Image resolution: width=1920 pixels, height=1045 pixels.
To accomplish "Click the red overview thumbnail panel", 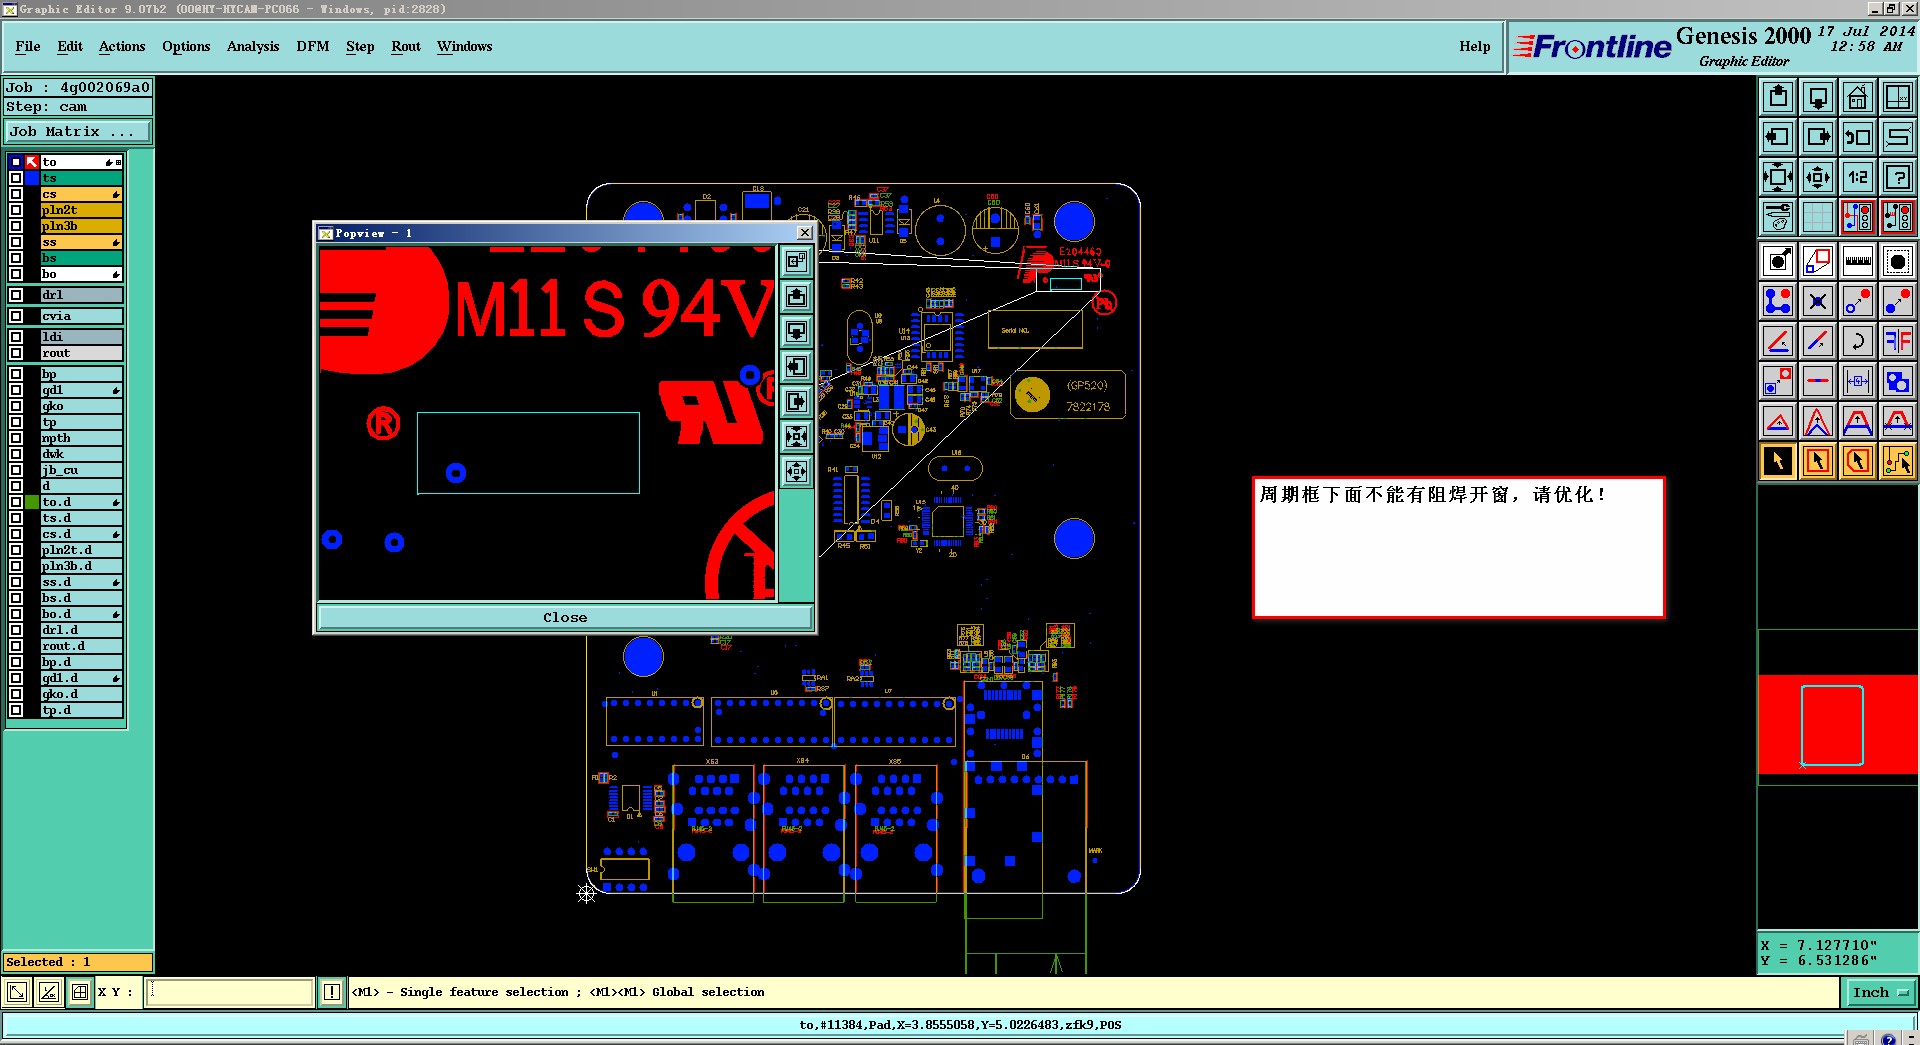I will tap(1838, 725).
